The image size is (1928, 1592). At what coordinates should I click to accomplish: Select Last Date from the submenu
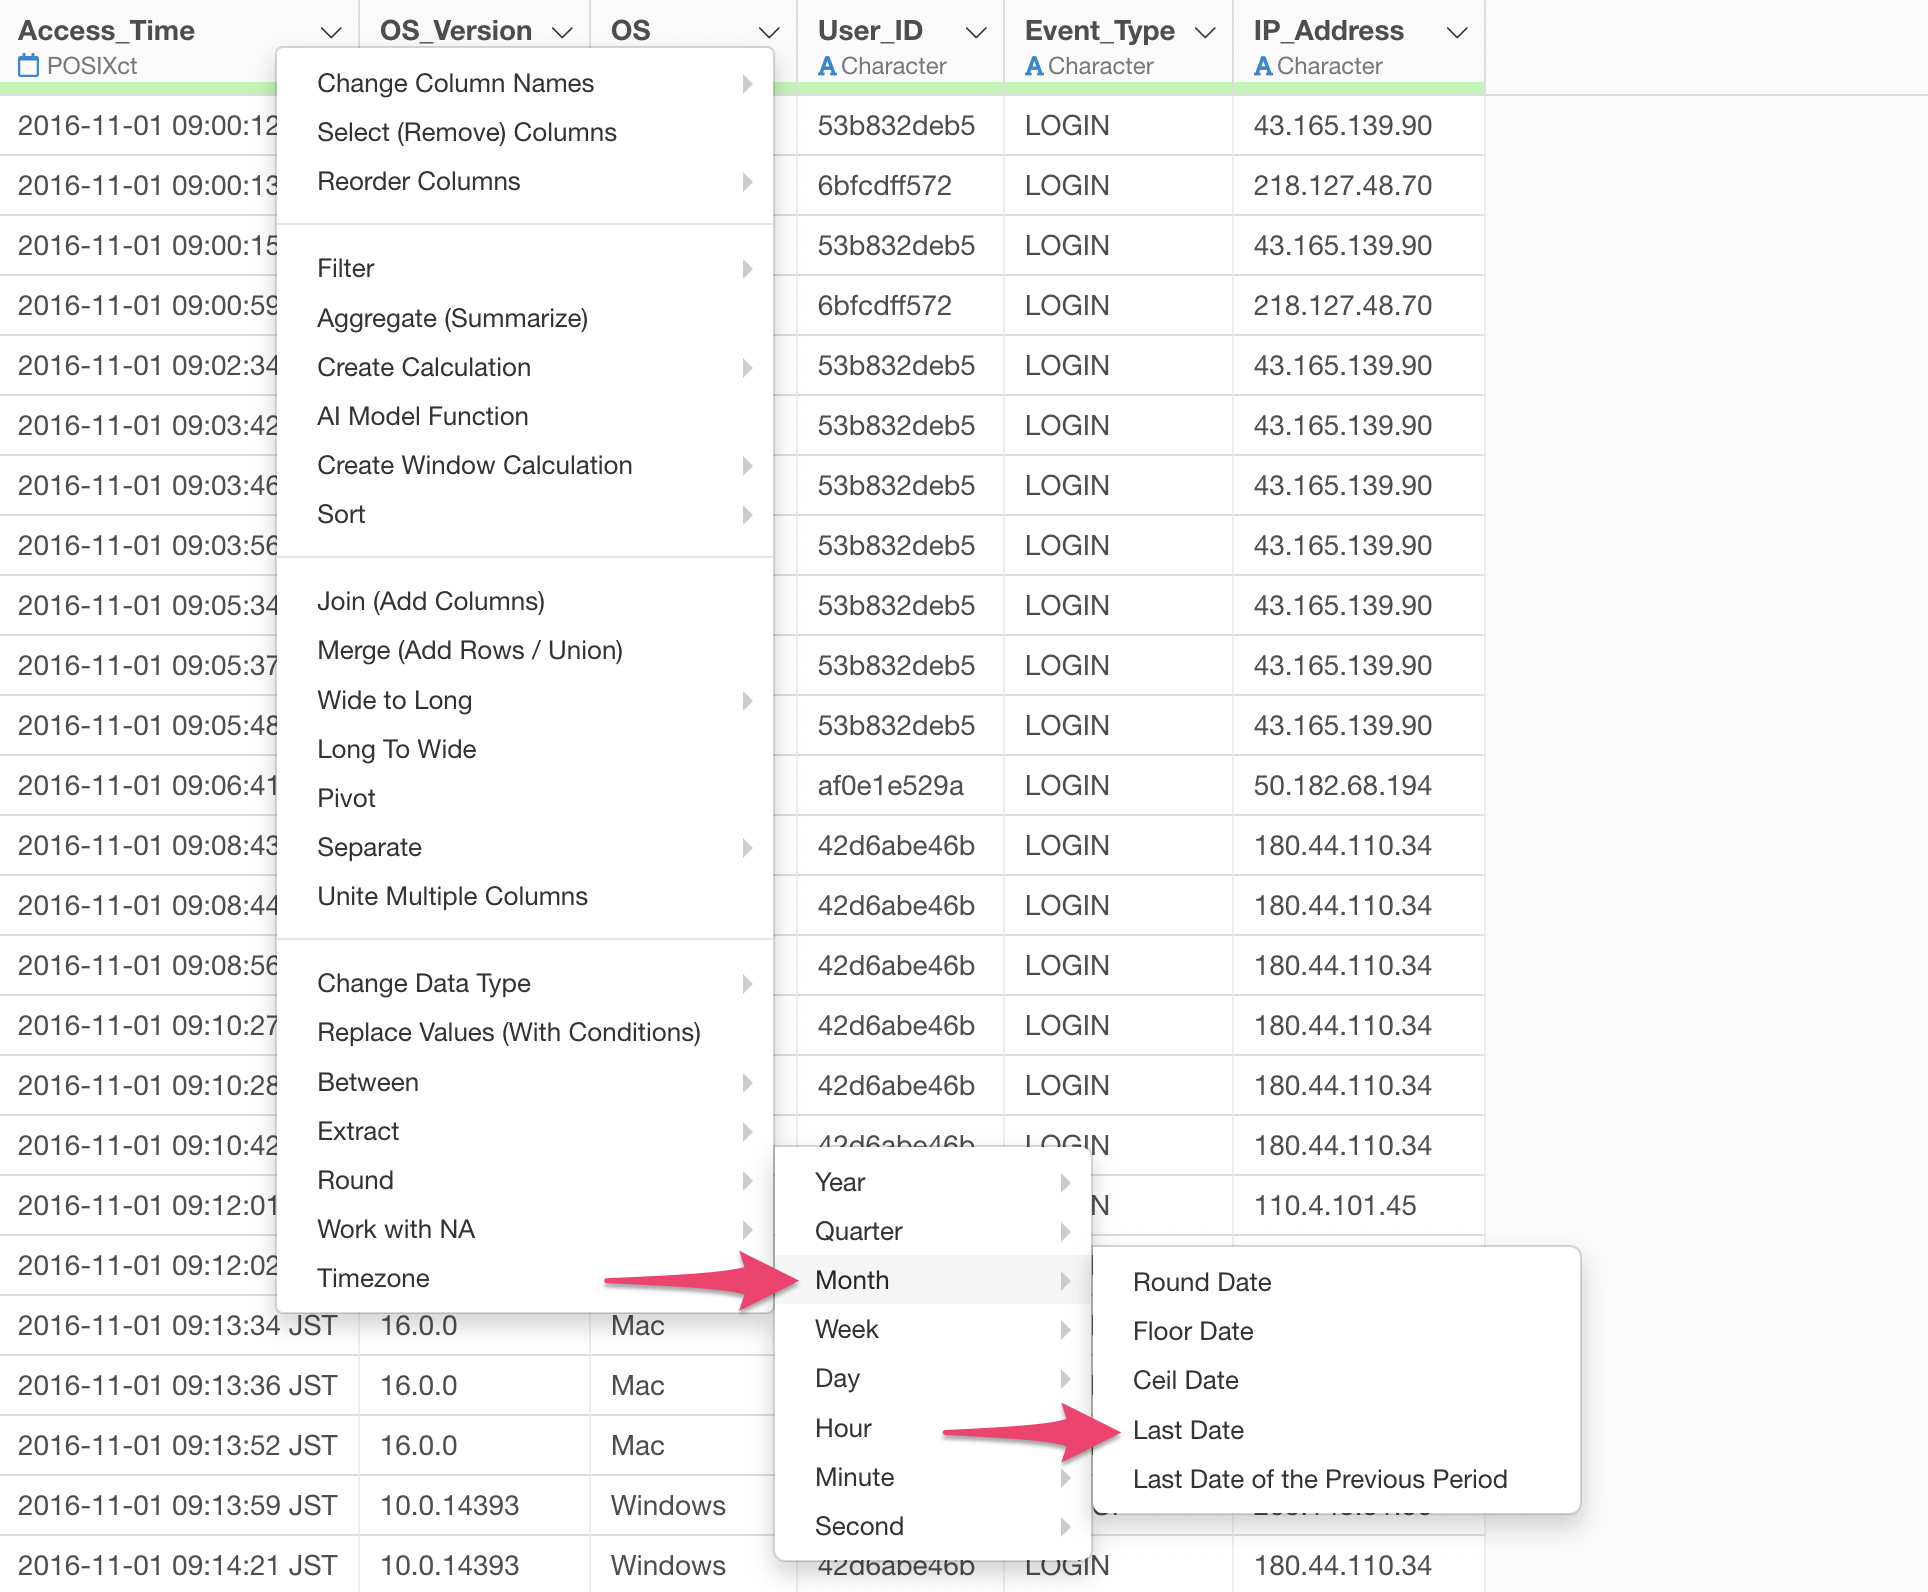tap(1188, 1430)
